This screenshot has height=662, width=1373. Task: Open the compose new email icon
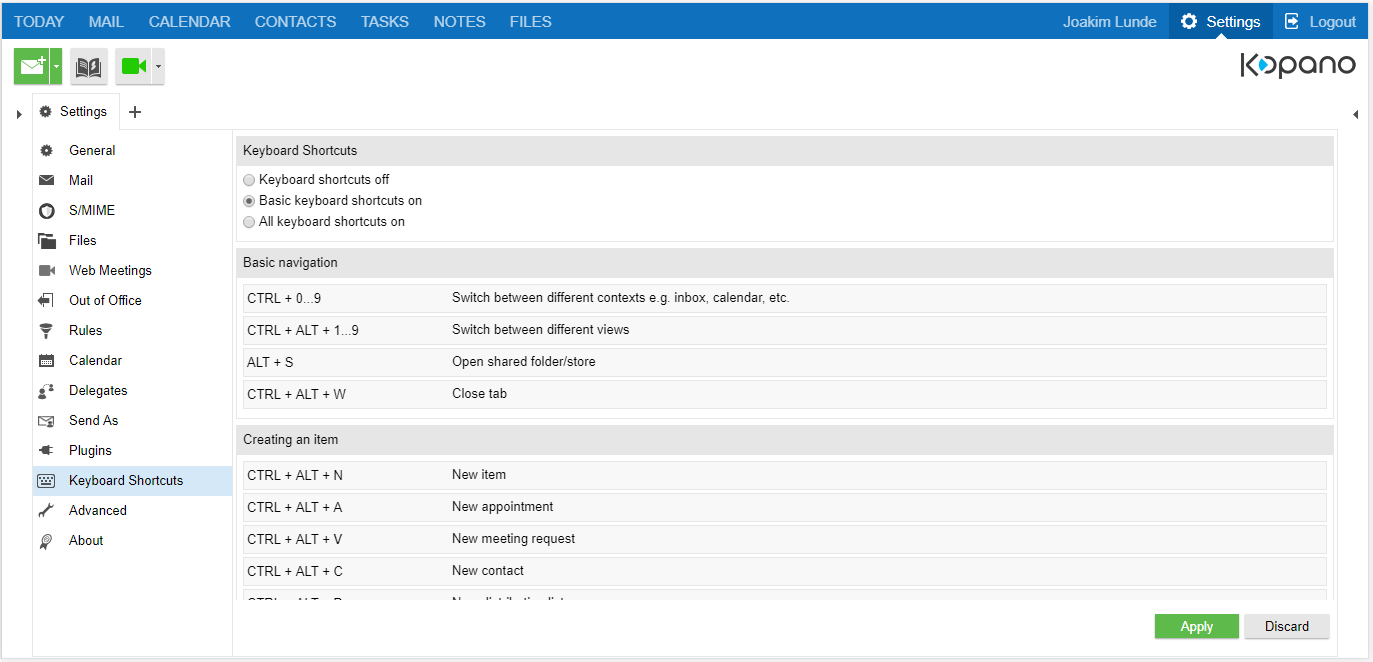click(30, 65)
